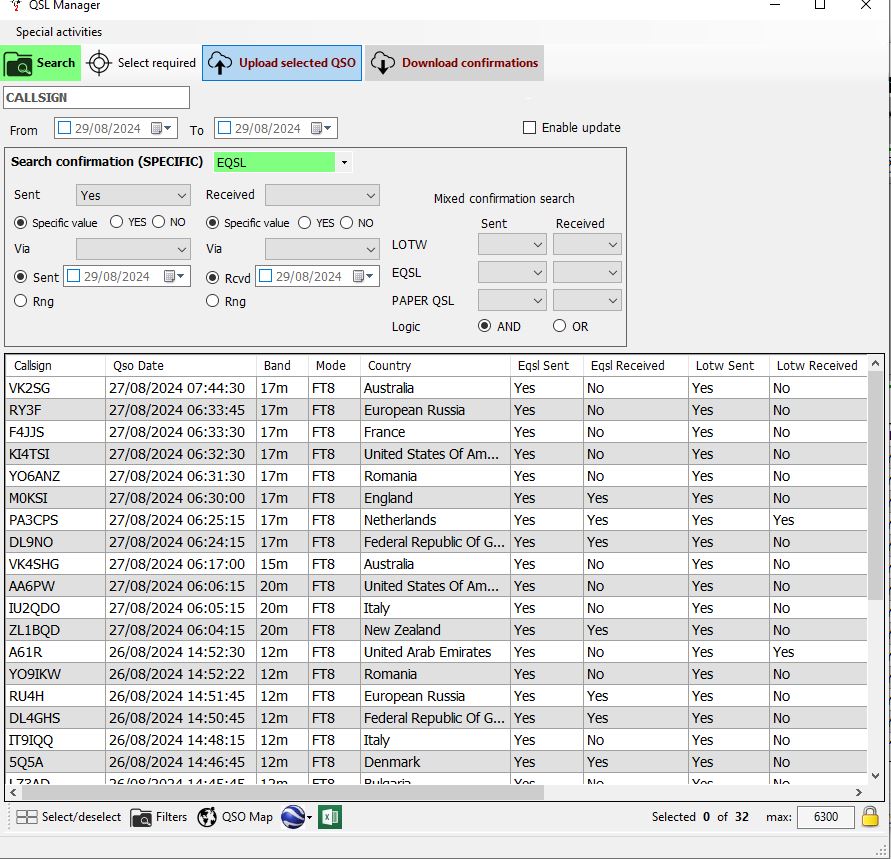891x859 pixels.
Task: Click Upload selected QSO button text
Action: coord(297,62)
